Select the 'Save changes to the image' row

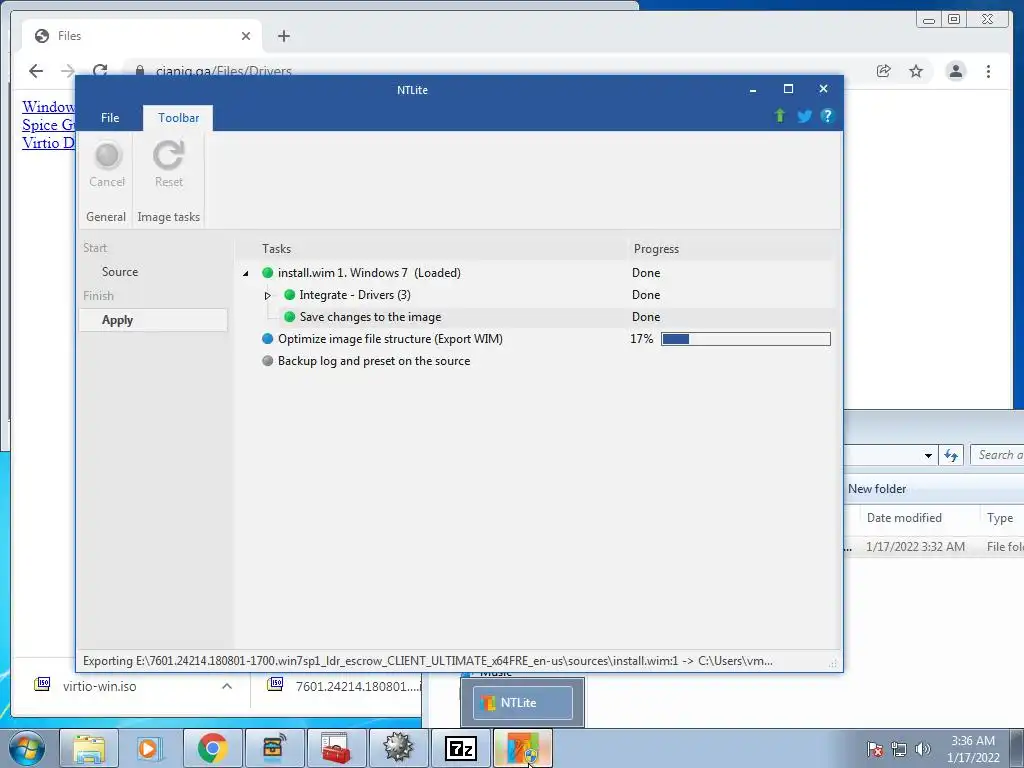536,317
